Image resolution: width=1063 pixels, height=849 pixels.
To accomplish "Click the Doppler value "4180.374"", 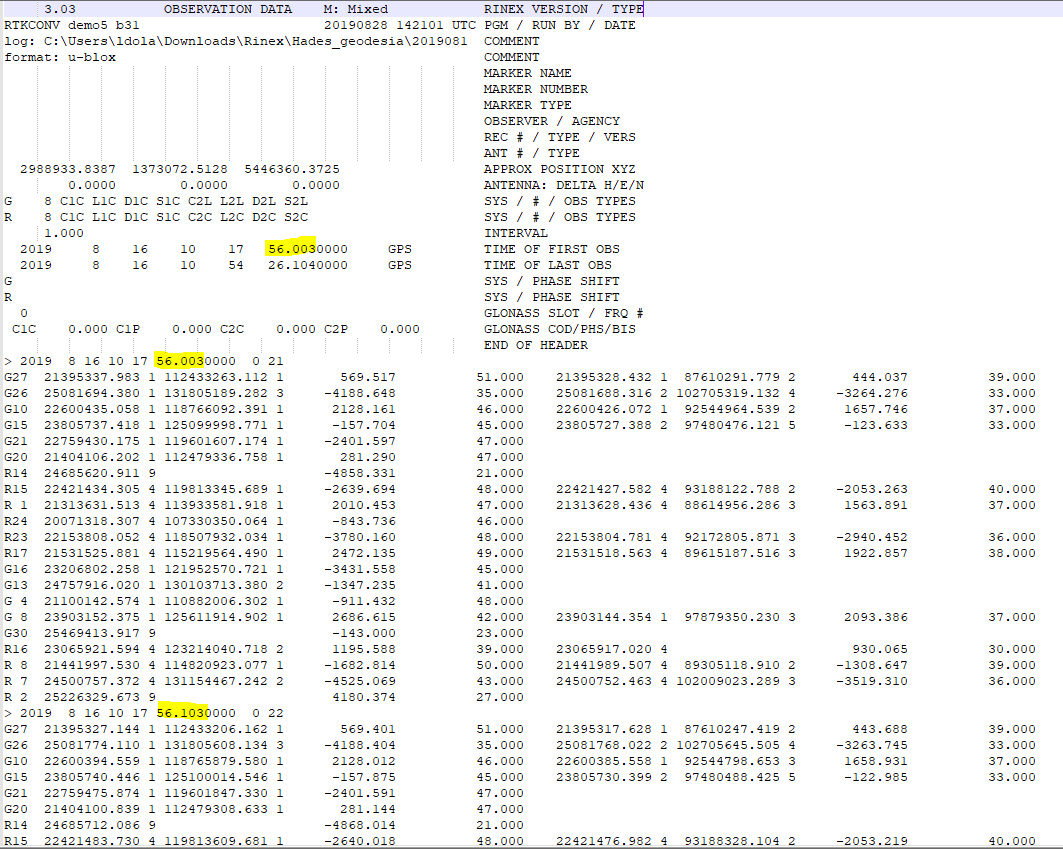I will (364, 697).
